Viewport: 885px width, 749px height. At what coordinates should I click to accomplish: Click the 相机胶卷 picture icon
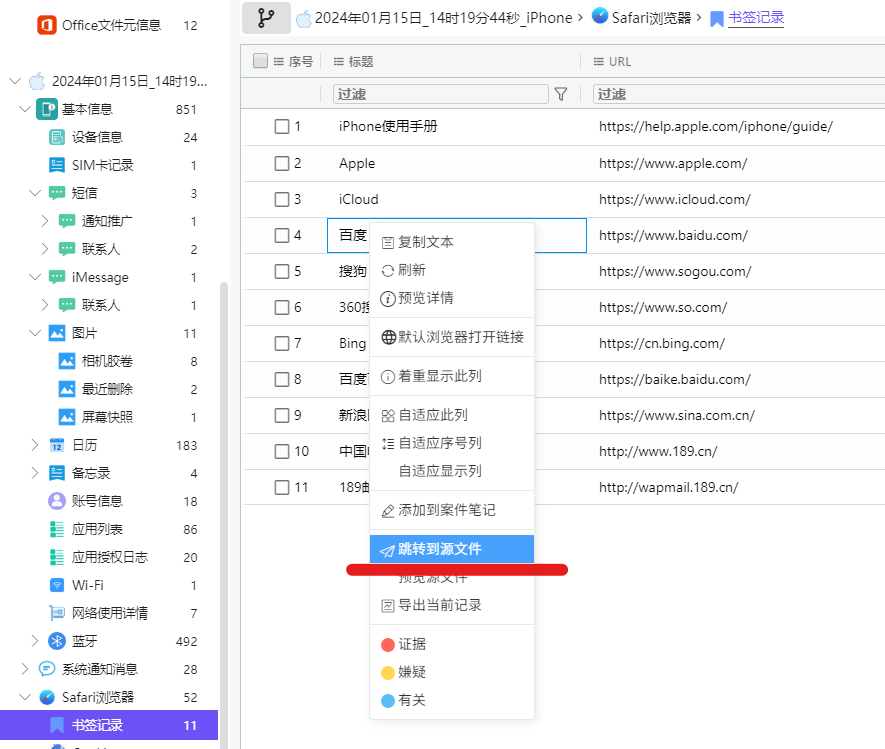coord(67,361)
